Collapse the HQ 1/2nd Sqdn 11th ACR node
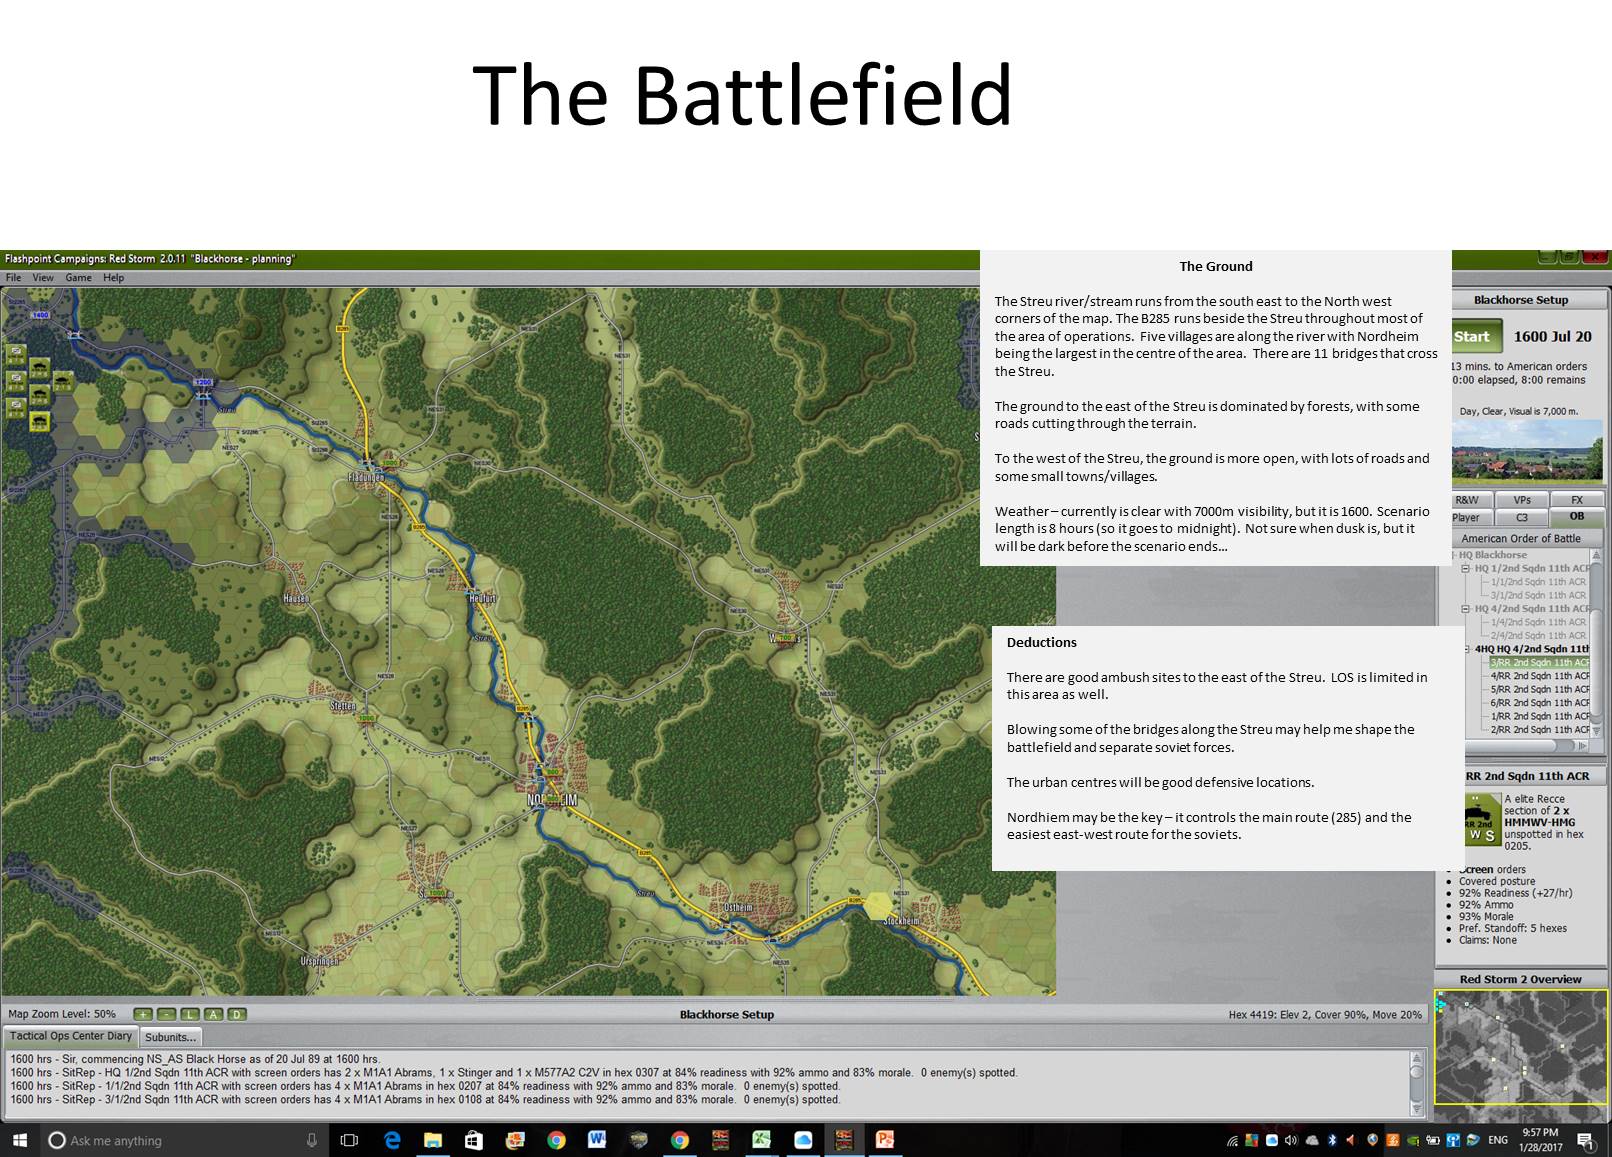The width and height of the screenshot is (1612, 1157). 1466,568
